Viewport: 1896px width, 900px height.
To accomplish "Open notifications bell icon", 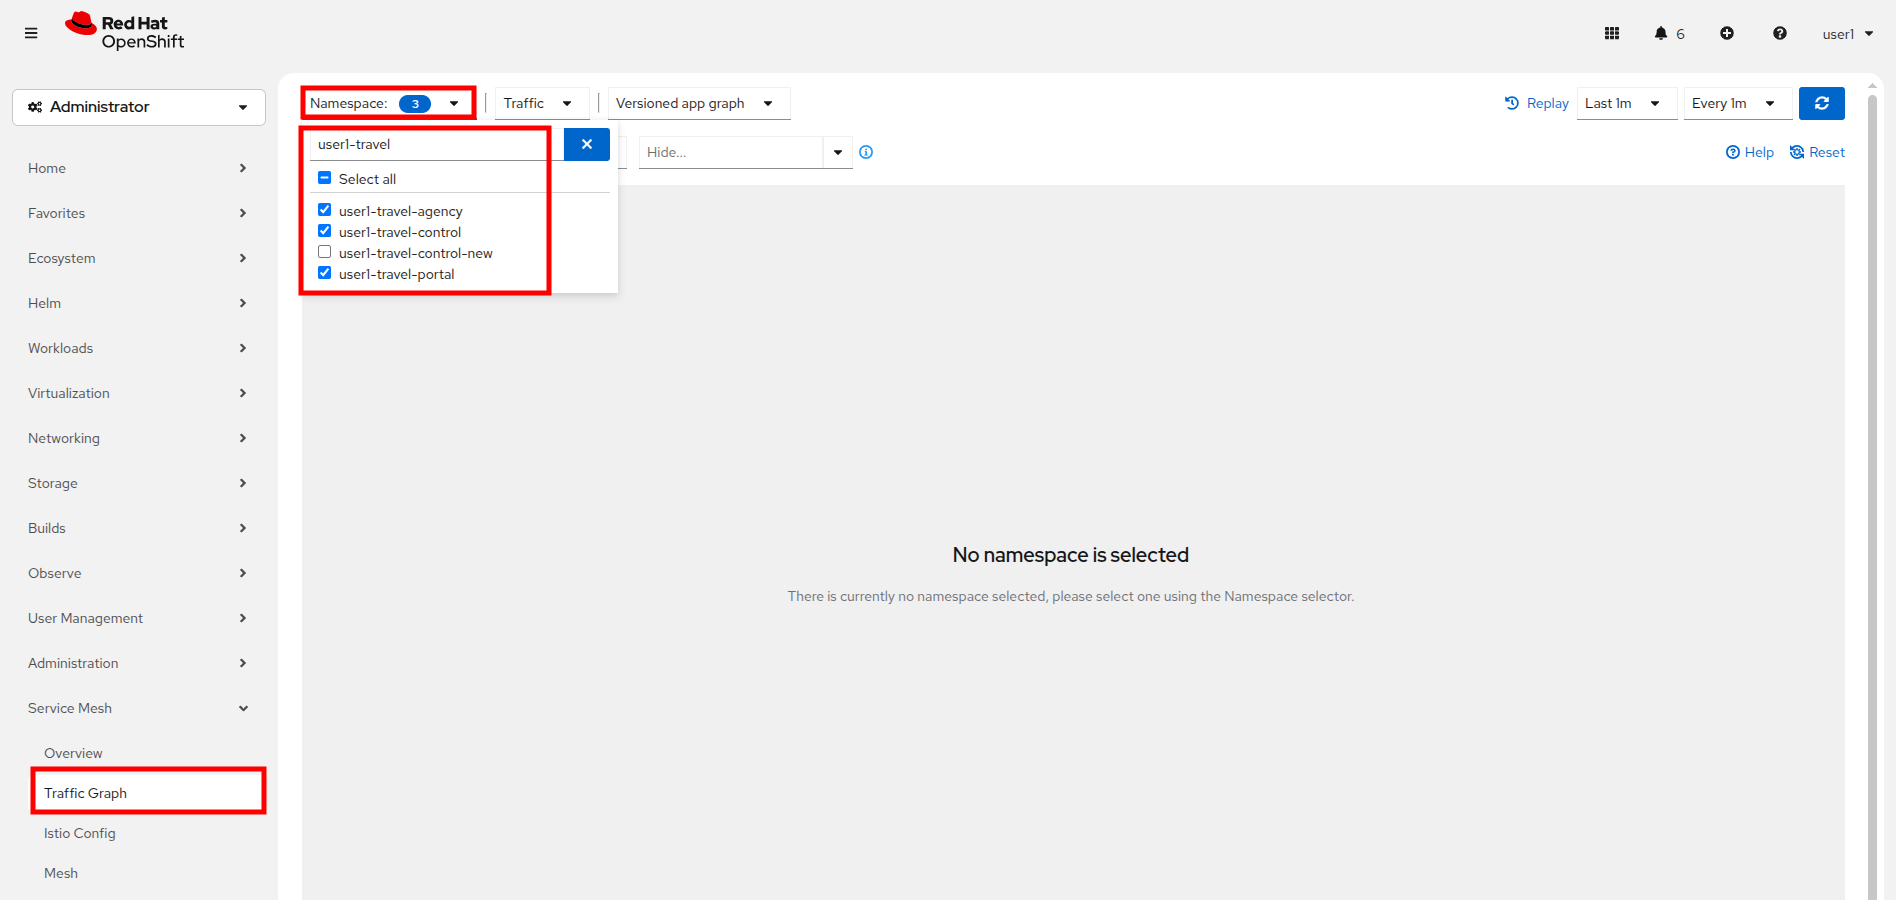I will click(x=1661, y=33).
